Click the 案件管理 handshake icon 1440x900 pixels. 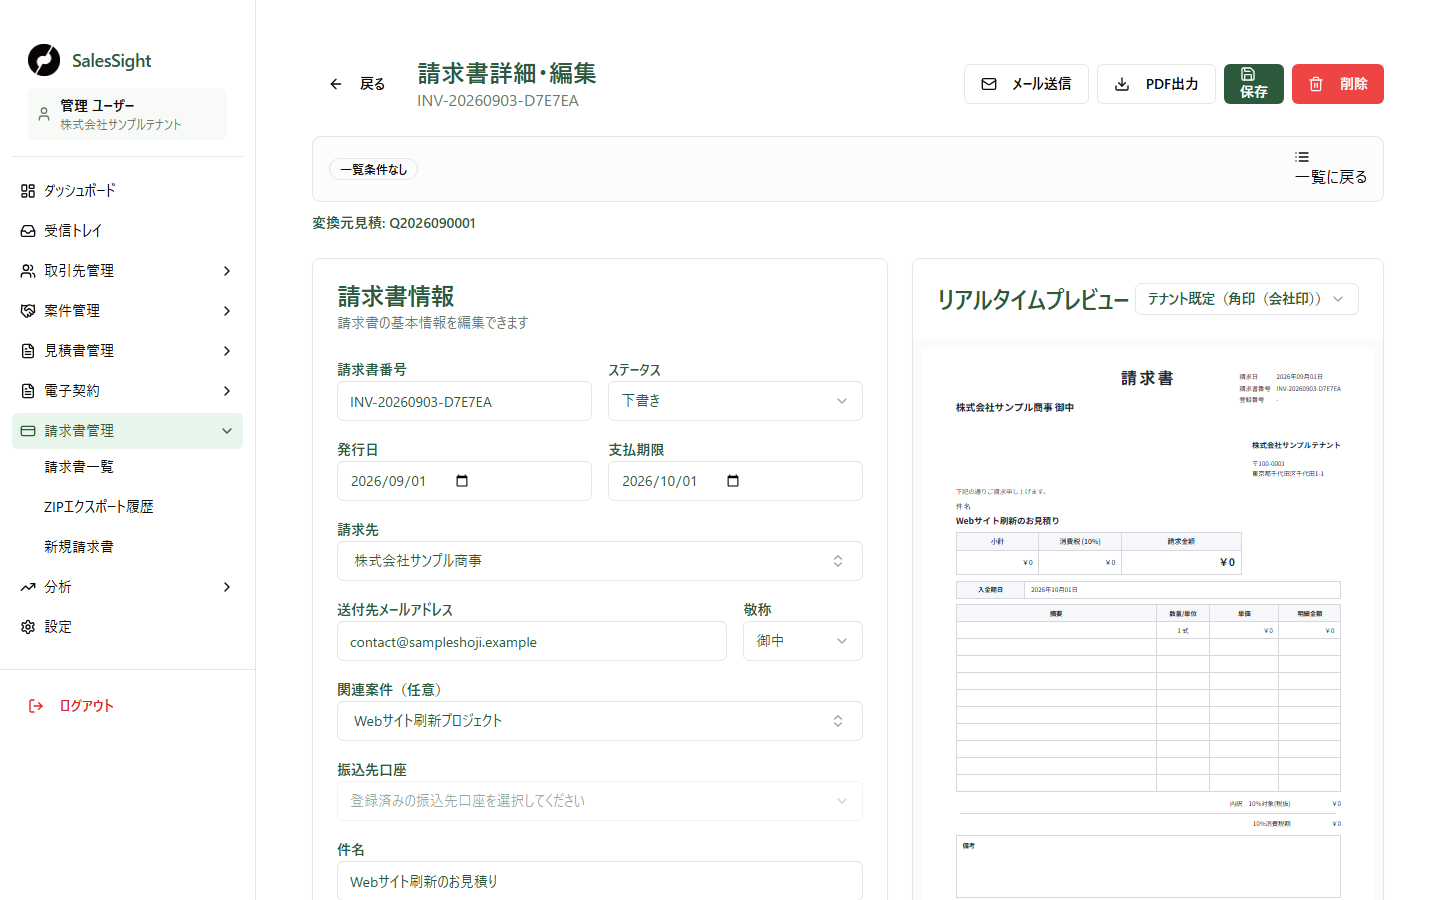click(x=28, y=311)
